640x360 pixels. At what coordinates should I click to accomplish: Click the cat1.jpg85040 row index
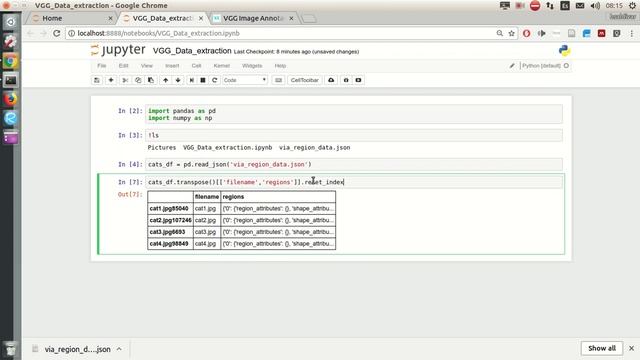pos(169,209)
